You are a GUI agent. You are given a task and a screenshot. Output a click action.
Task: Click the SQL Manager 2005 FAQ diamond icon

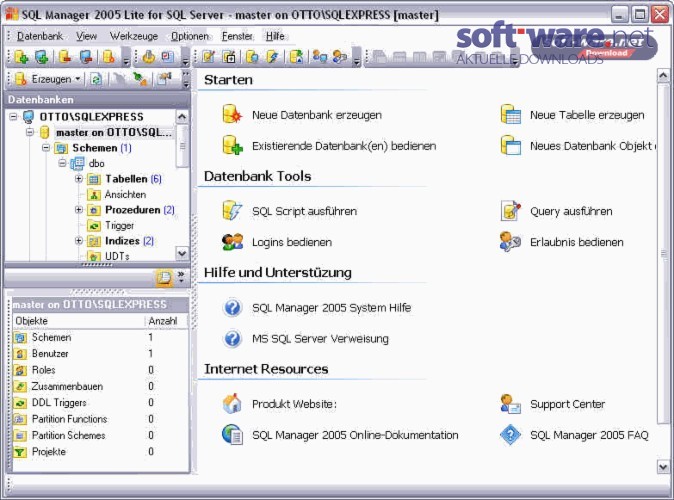point(511,435)
